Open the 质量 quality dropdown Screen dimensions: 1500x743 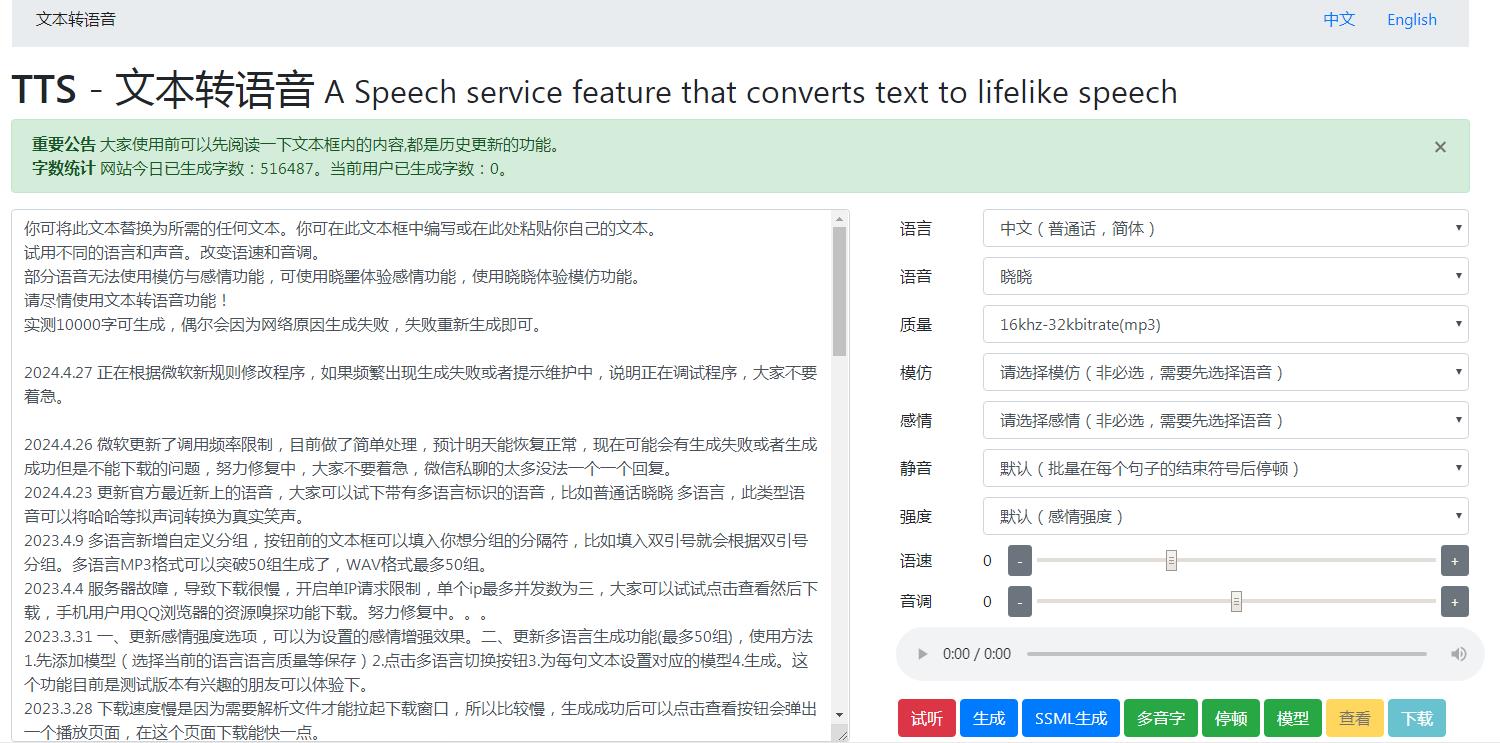tap(1224, 324)
